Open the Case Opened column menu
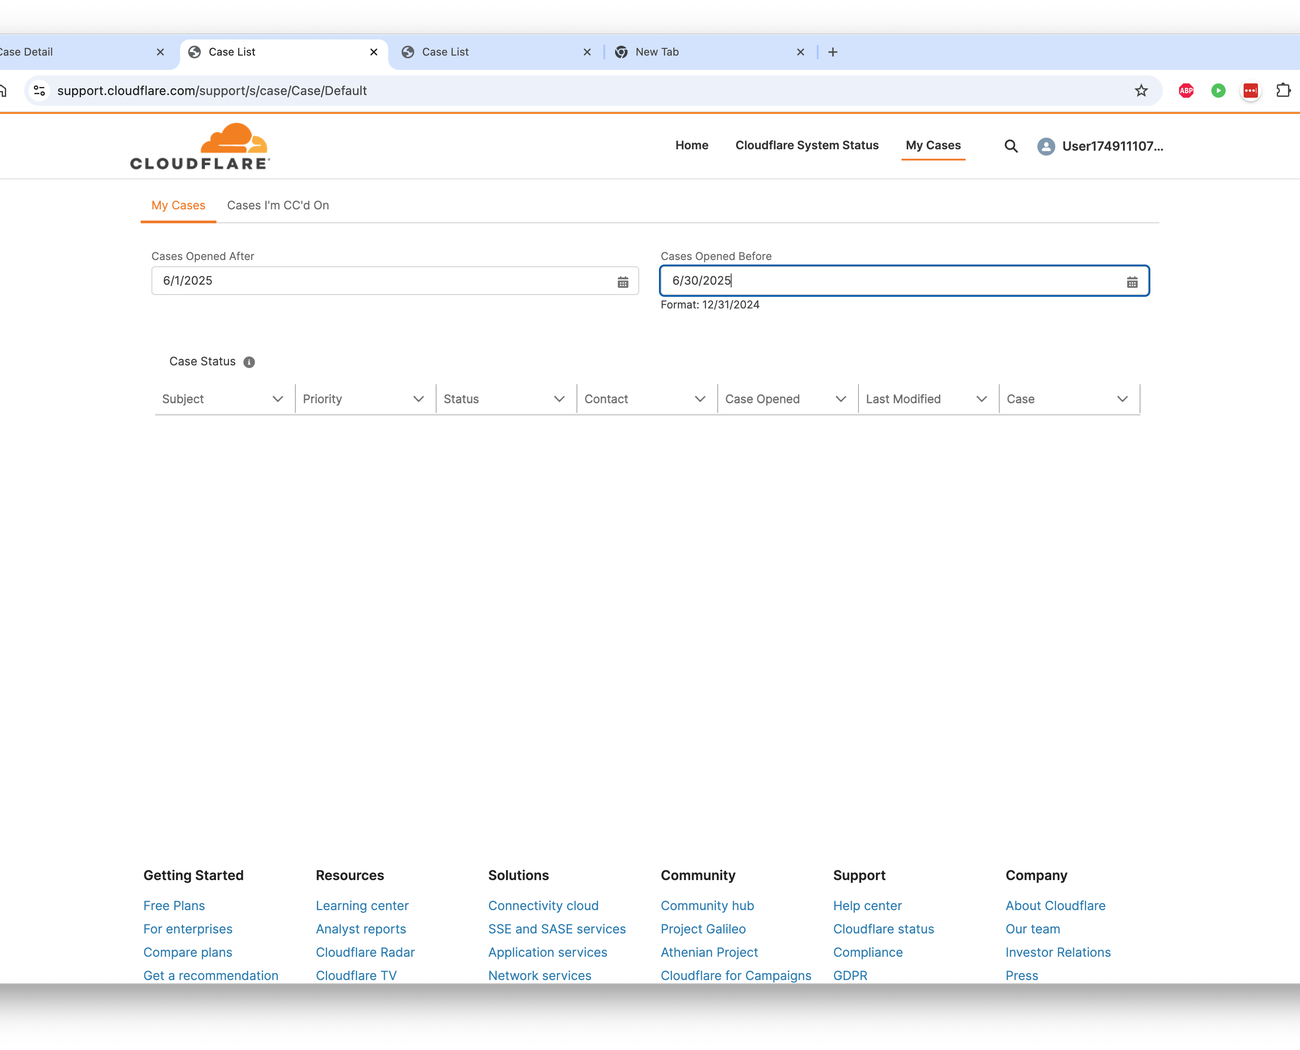1300x1050 pixels. [840, 399]
